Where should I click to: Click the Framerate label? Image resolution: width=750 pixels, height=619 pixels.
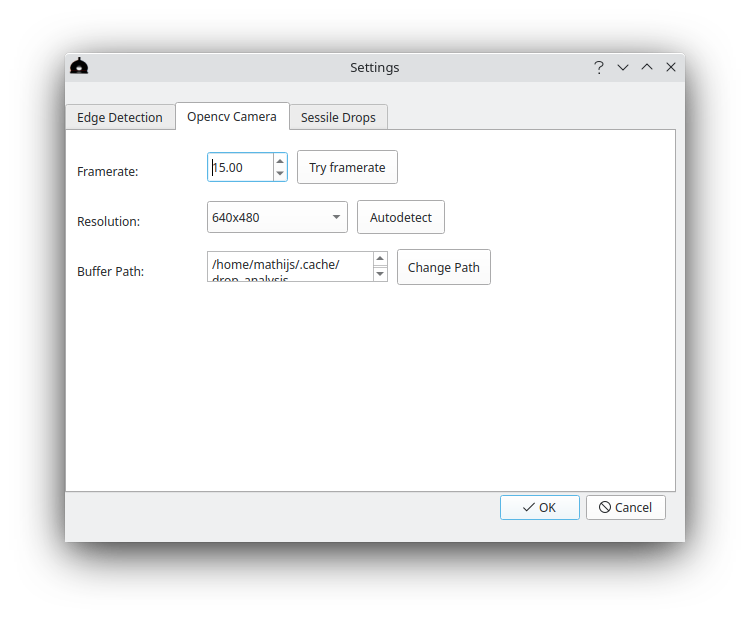click(108, 171)
